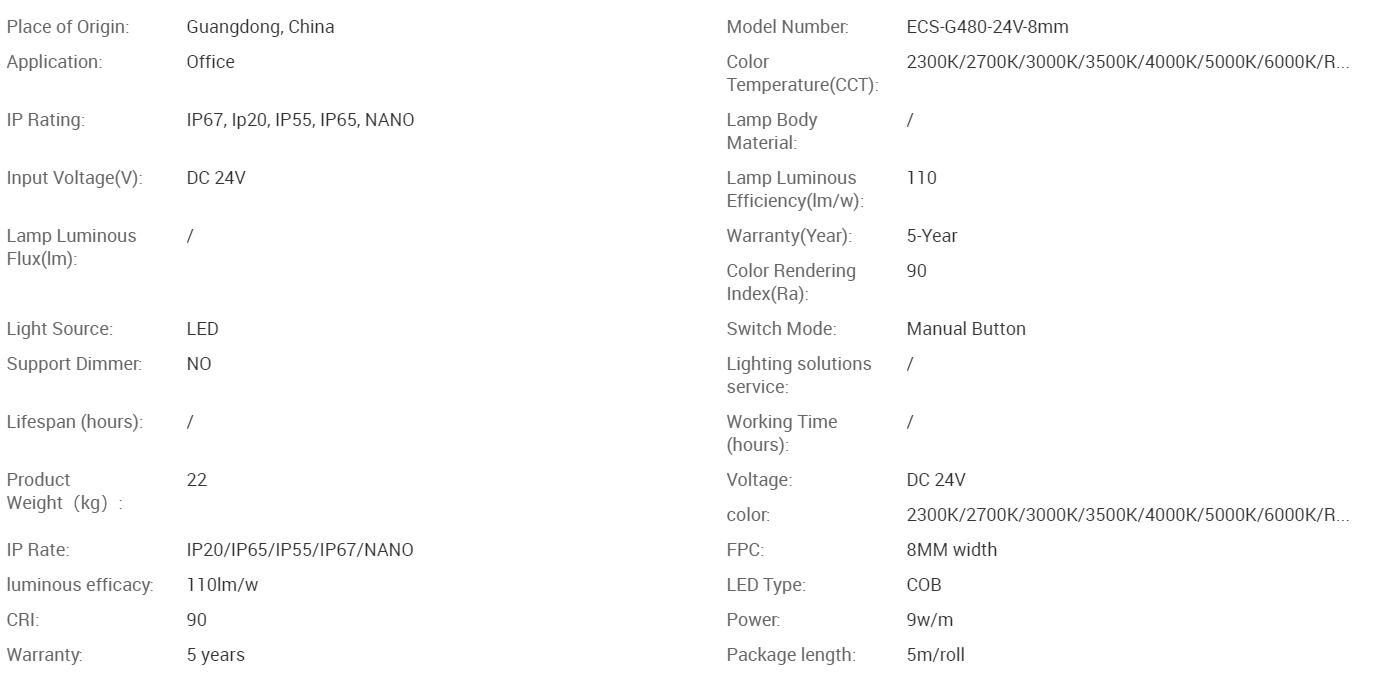Click the Power value 9w/m
Image resolution: width=1376 pixels, height=691 pixels.
click(x=929, y=620)
